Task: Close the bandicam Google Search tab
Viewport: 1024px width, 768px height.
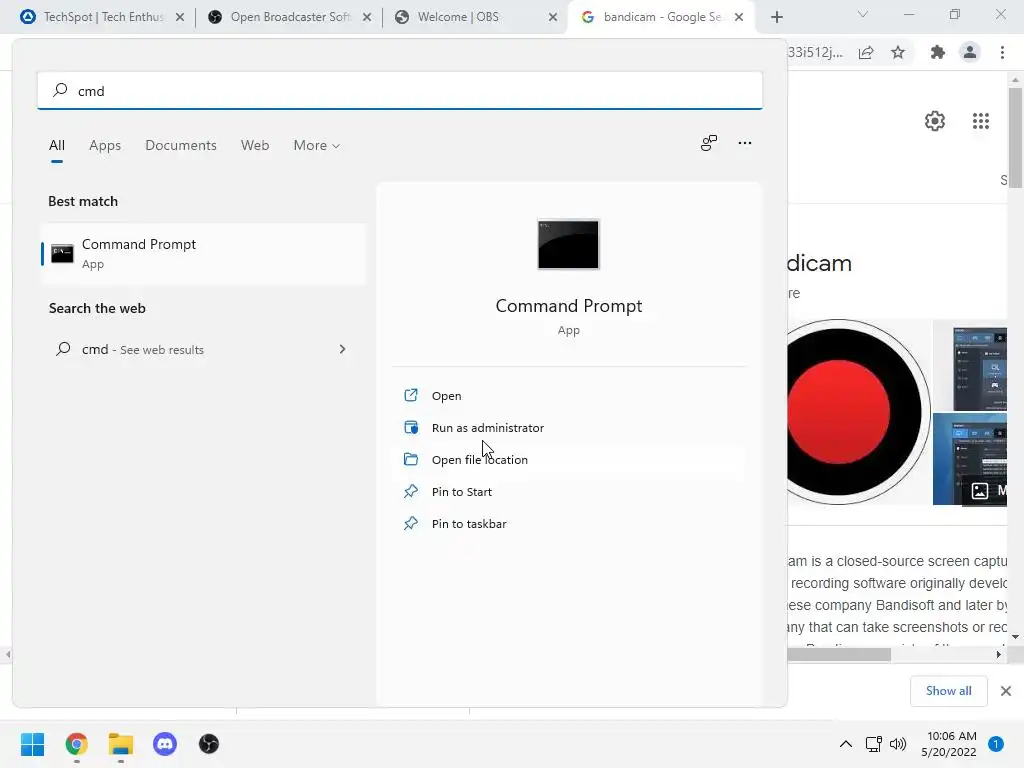Action: click(x=739, y=18)
